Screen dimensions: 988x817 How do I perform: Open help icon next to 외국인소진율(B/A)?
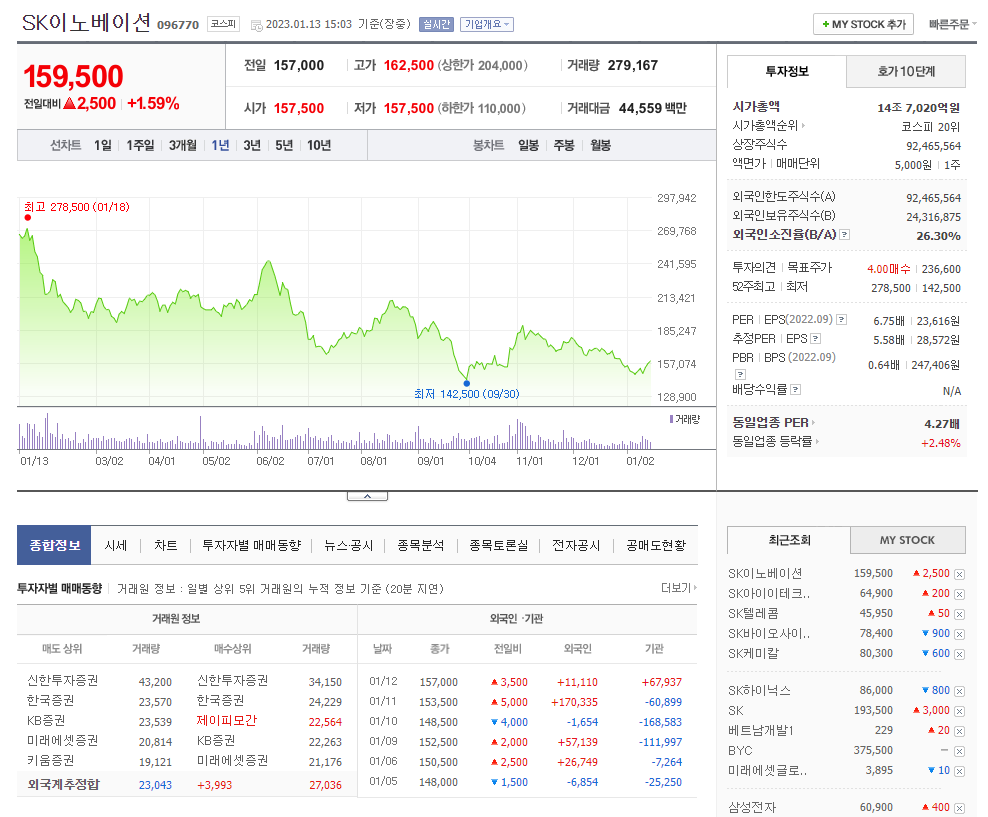coord(845,235)
